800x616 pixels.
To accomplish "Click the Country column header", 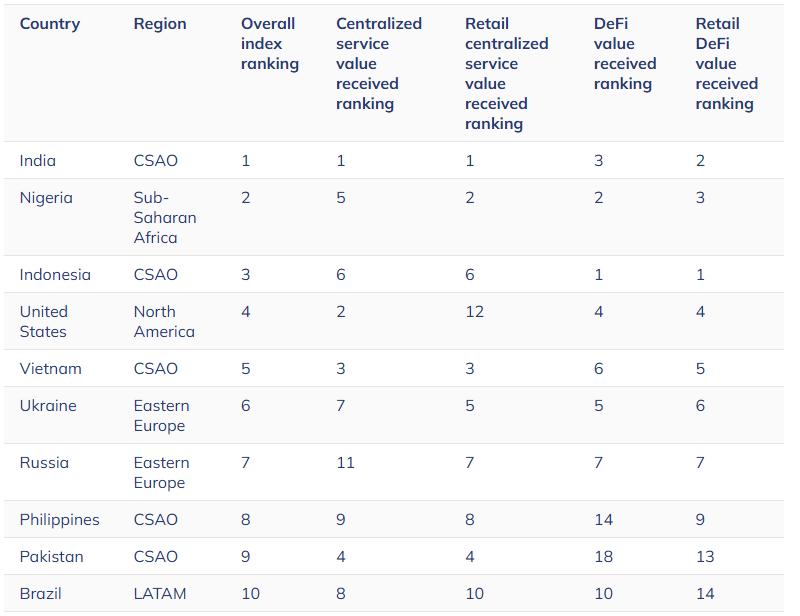I will pos(49,24).
